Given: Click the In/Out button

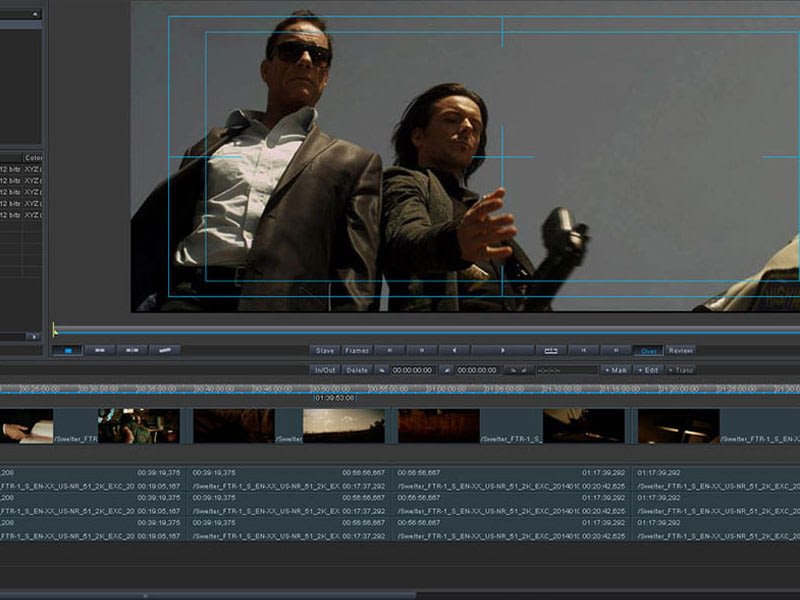Looking at the screenshot, I should coord(325,370).
